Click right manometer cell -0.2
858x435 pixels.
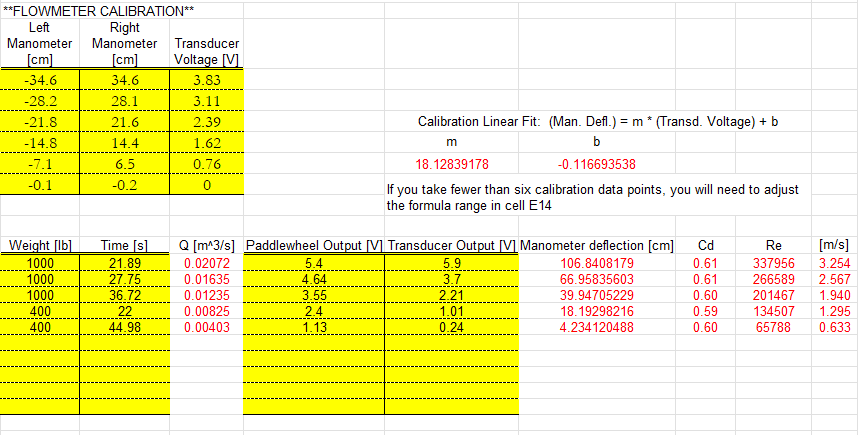click(125, 184)
